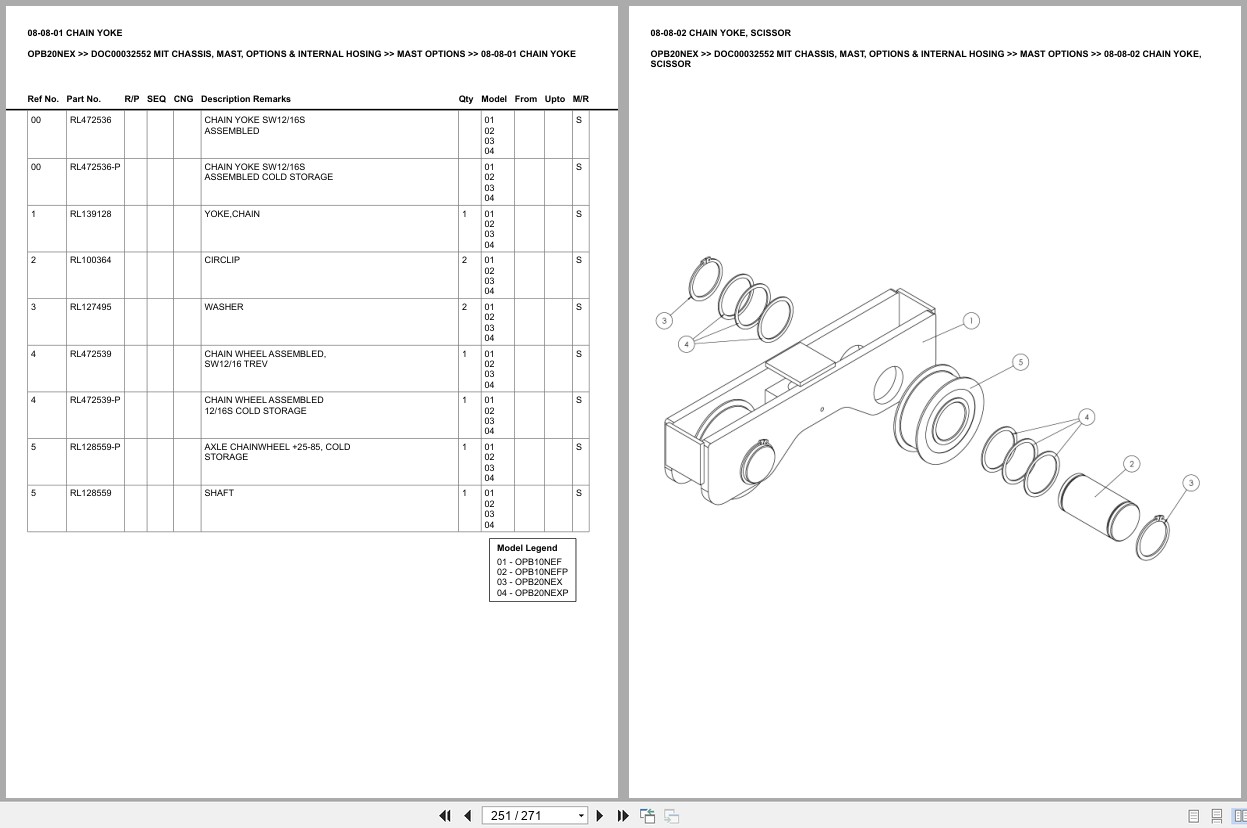
Task: Switch to single page view
Action: pyautogui.click(x=1193, y=816)
